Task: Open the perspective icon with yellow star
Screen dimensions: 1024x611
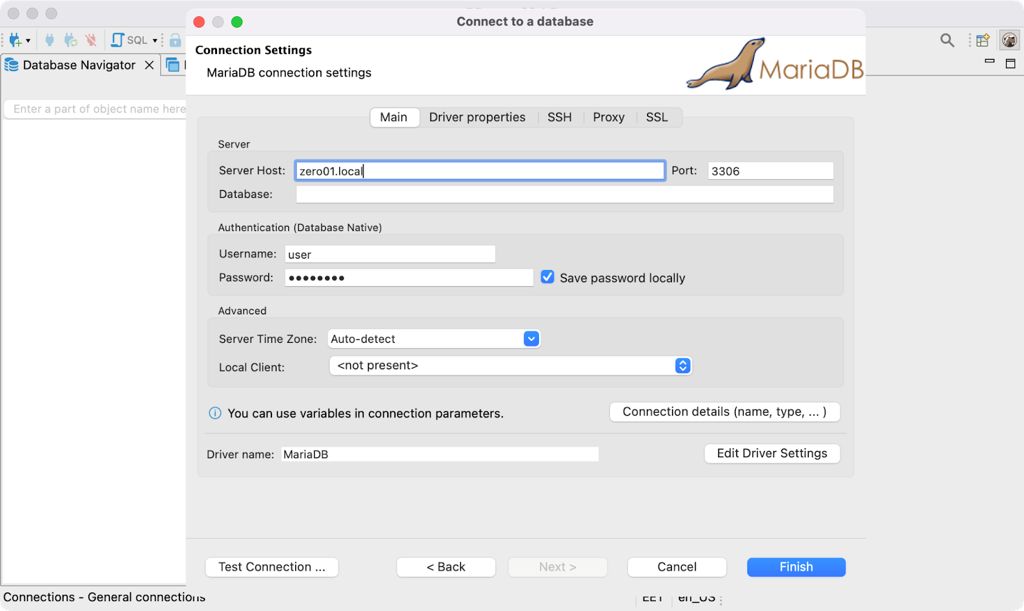Action: coord(983,40)
